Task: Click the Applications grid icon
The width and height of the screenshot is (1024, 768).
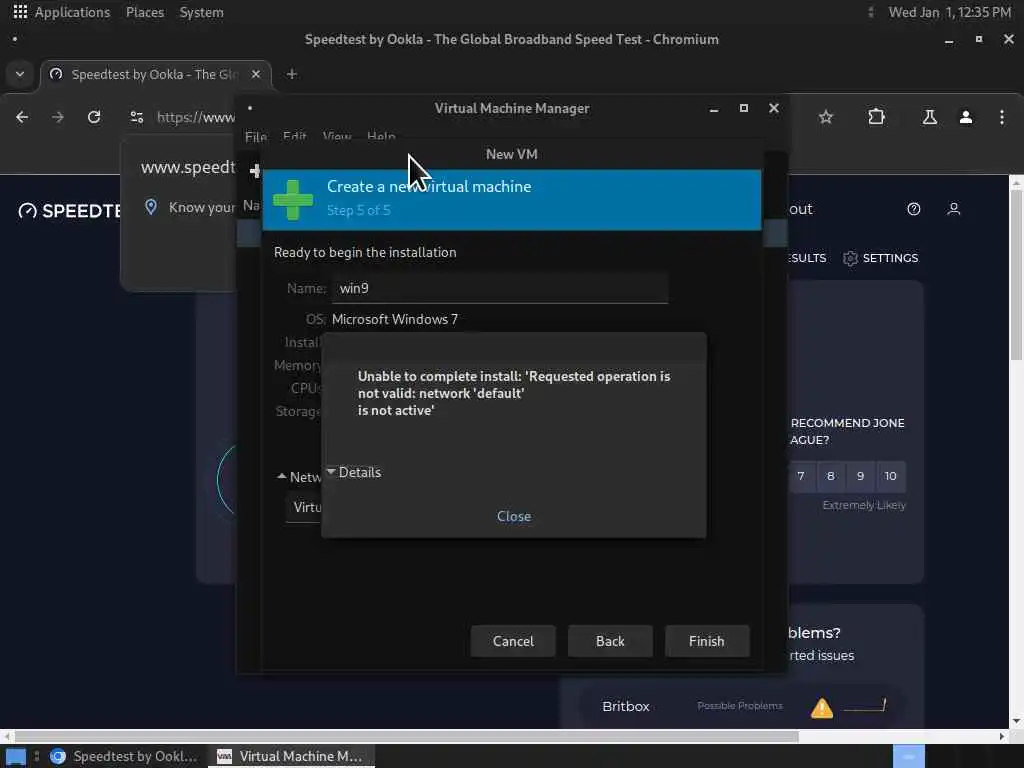Action: pyautogui.click(x=20, y=12)
